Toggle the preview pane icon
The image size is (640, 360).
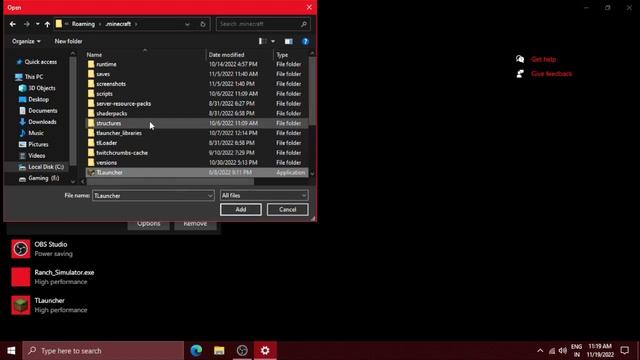point(289,41)
